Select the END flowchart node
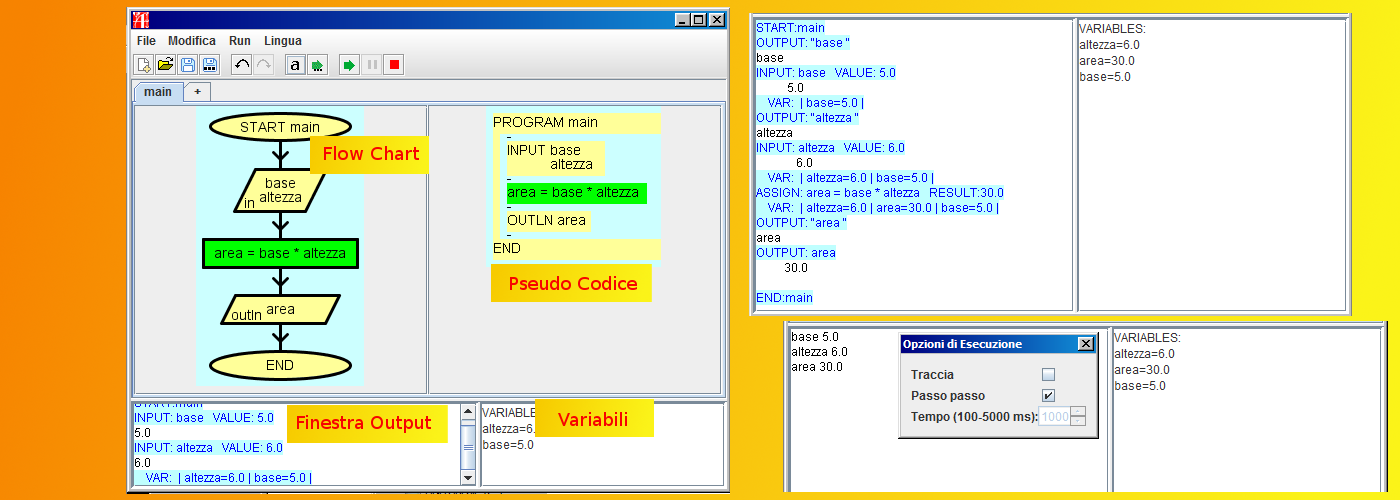Viewport: 1400px width, 500px height. click(280, 365)
